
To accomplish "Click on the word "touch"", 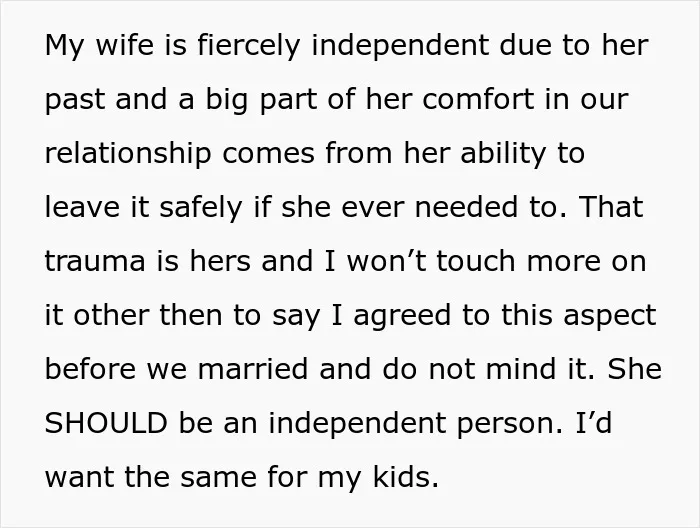I will click(476, 261).
